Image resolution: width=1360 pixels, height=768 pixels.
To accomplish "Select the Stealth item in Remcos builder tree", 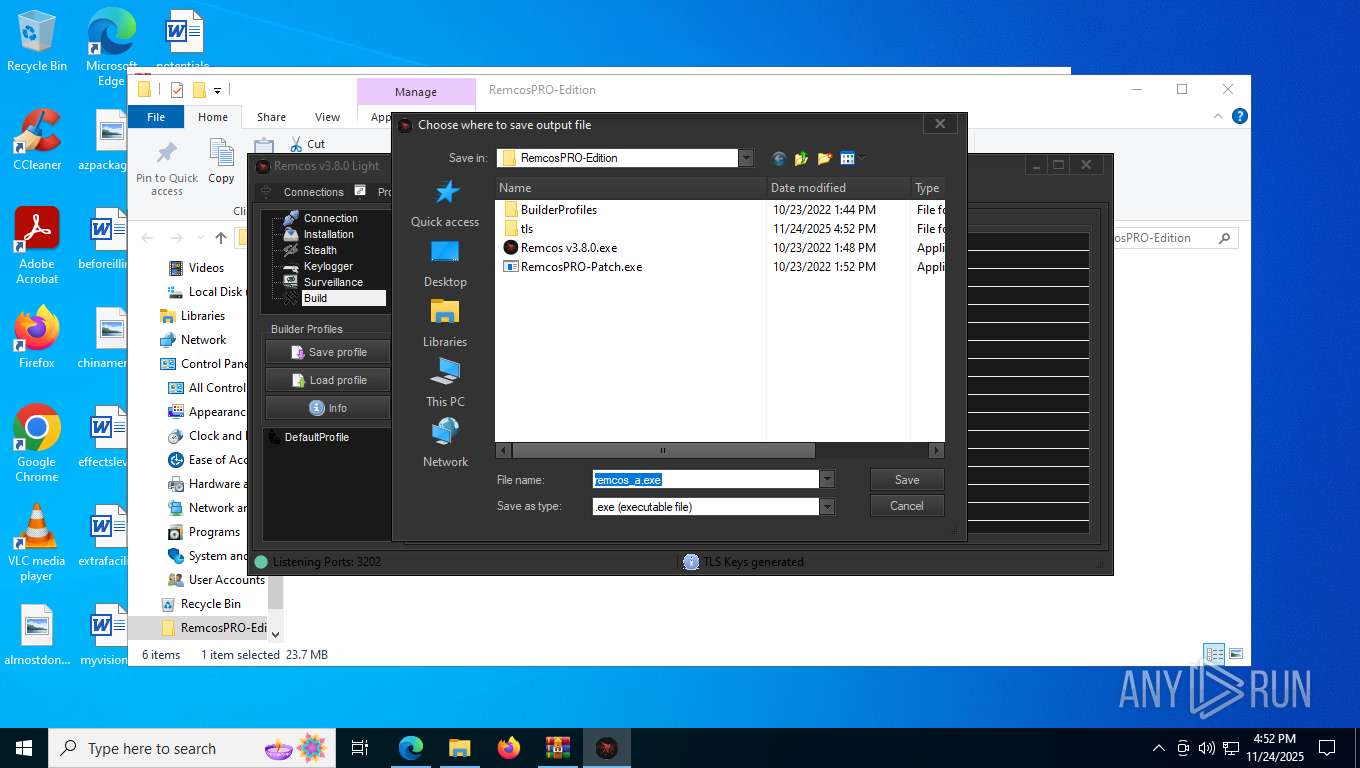I will 320,250.
